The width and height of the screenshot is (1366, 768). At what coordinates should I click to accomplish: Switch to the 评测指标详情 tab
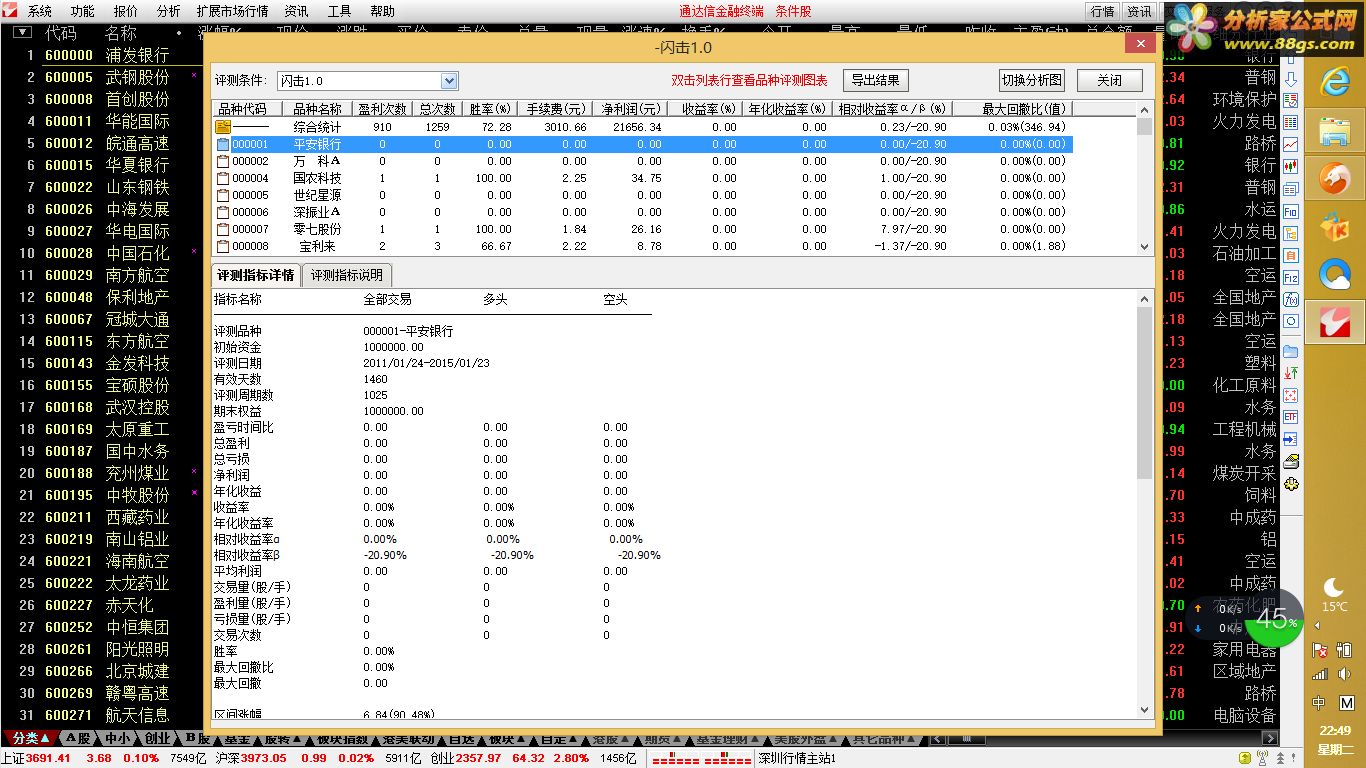pos(256,275)
